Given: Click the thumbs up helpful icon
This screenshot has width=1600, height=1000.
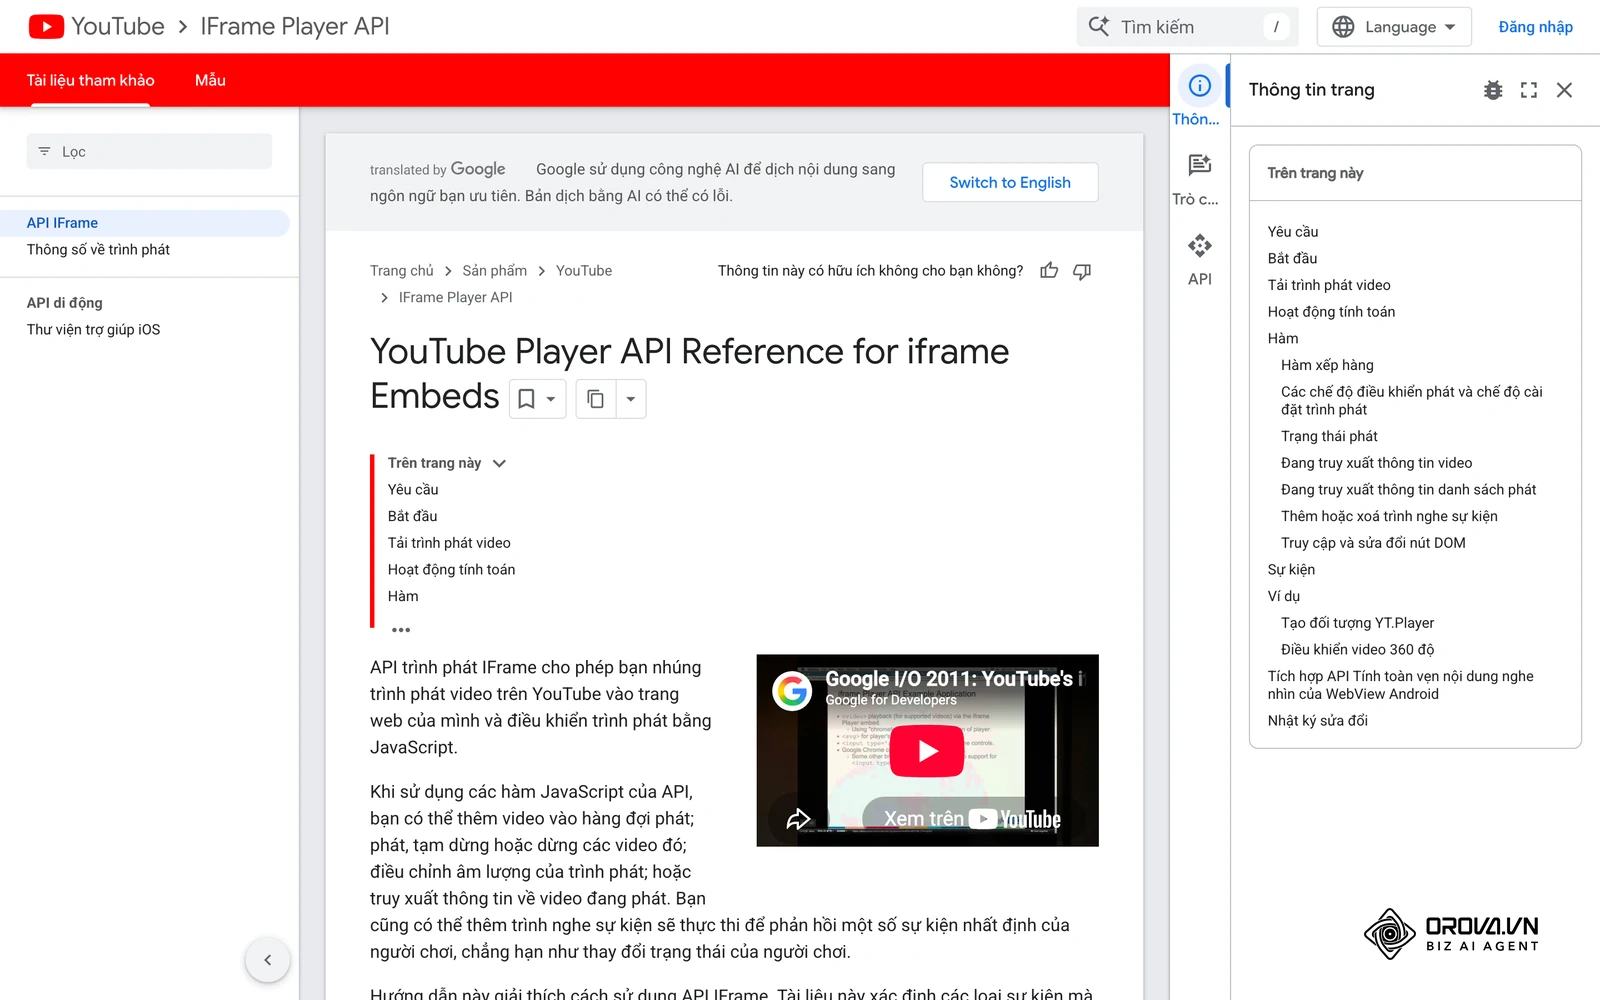Looking at the screenshot, I should (1049, 271).
